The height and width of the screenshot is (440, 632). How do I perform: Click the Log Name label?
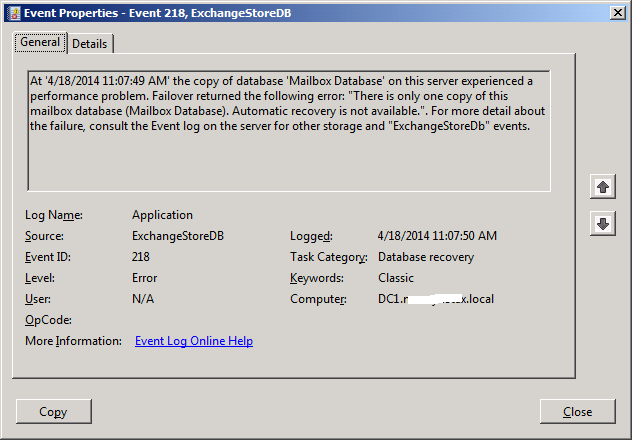pyautogui.click(x=54, y=215)
